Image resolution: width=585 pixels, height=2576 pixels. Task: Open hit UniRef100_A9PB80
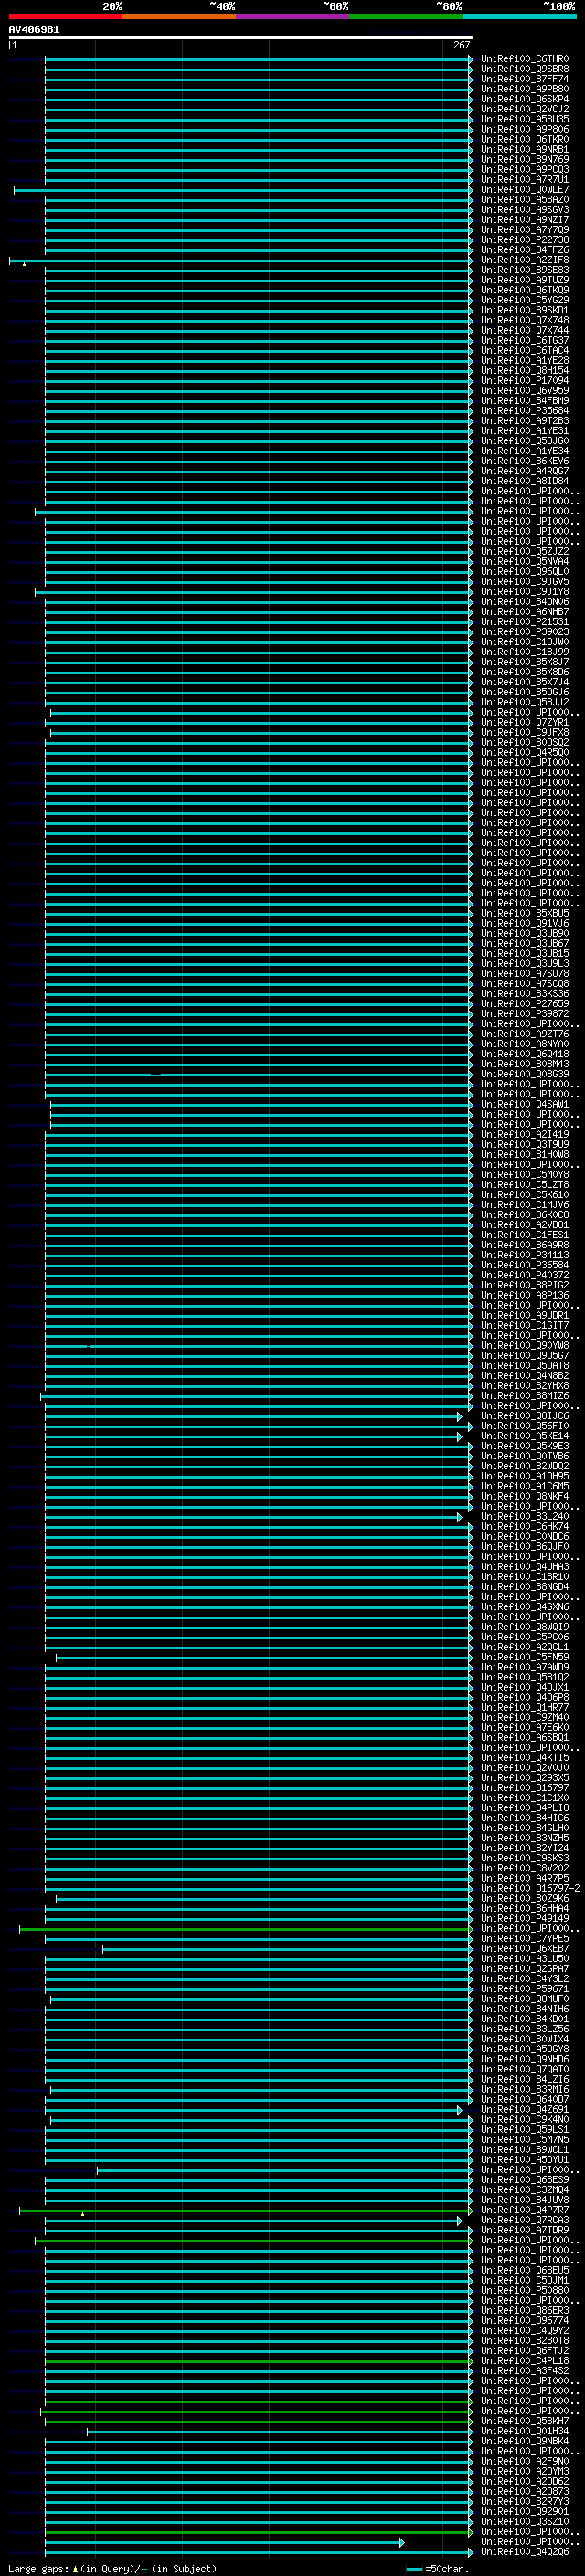click(x=524, y=89)
